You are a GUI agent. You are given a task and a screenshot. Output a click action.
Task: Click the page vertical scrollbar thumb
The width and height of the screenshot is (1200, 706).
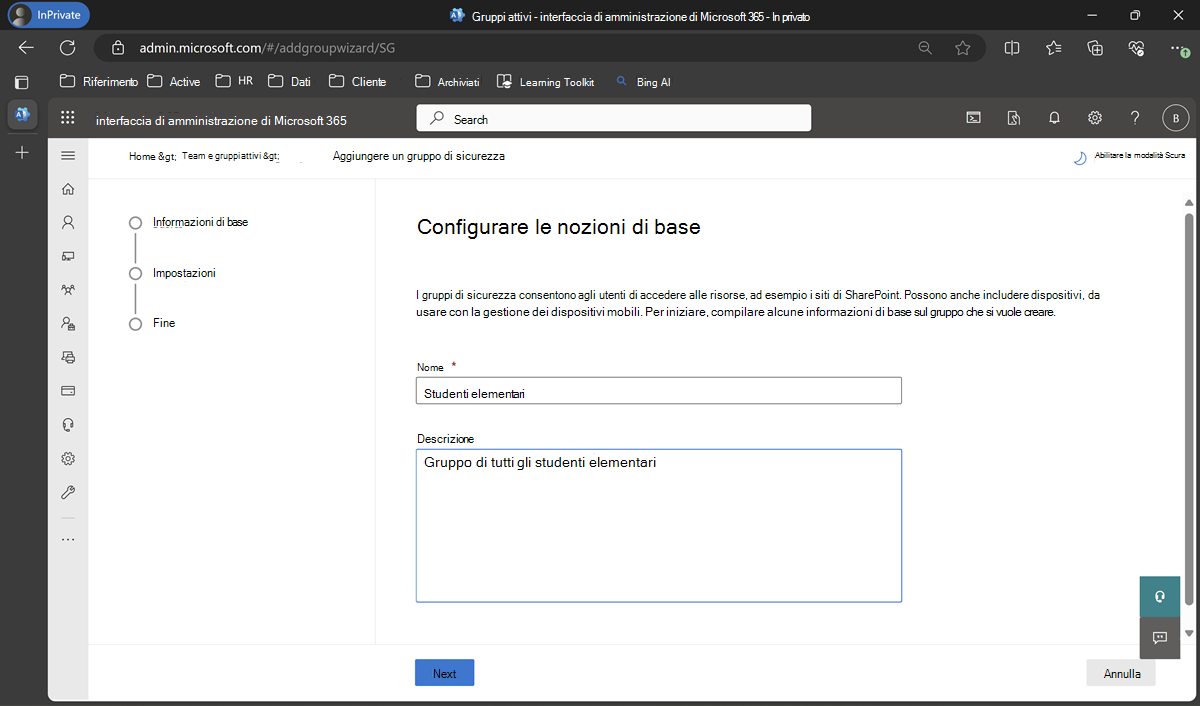[1189, 408]
